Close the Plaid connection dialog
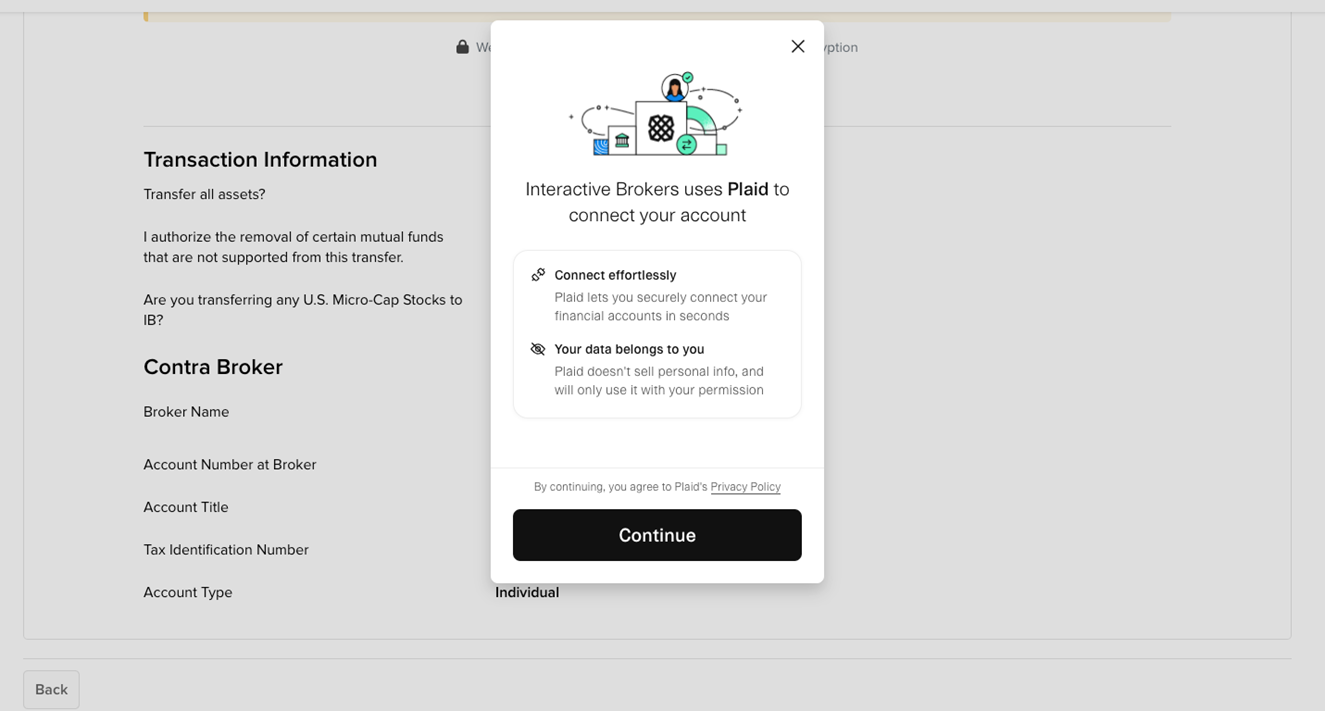1325x711 pixels. coord(797,47)
